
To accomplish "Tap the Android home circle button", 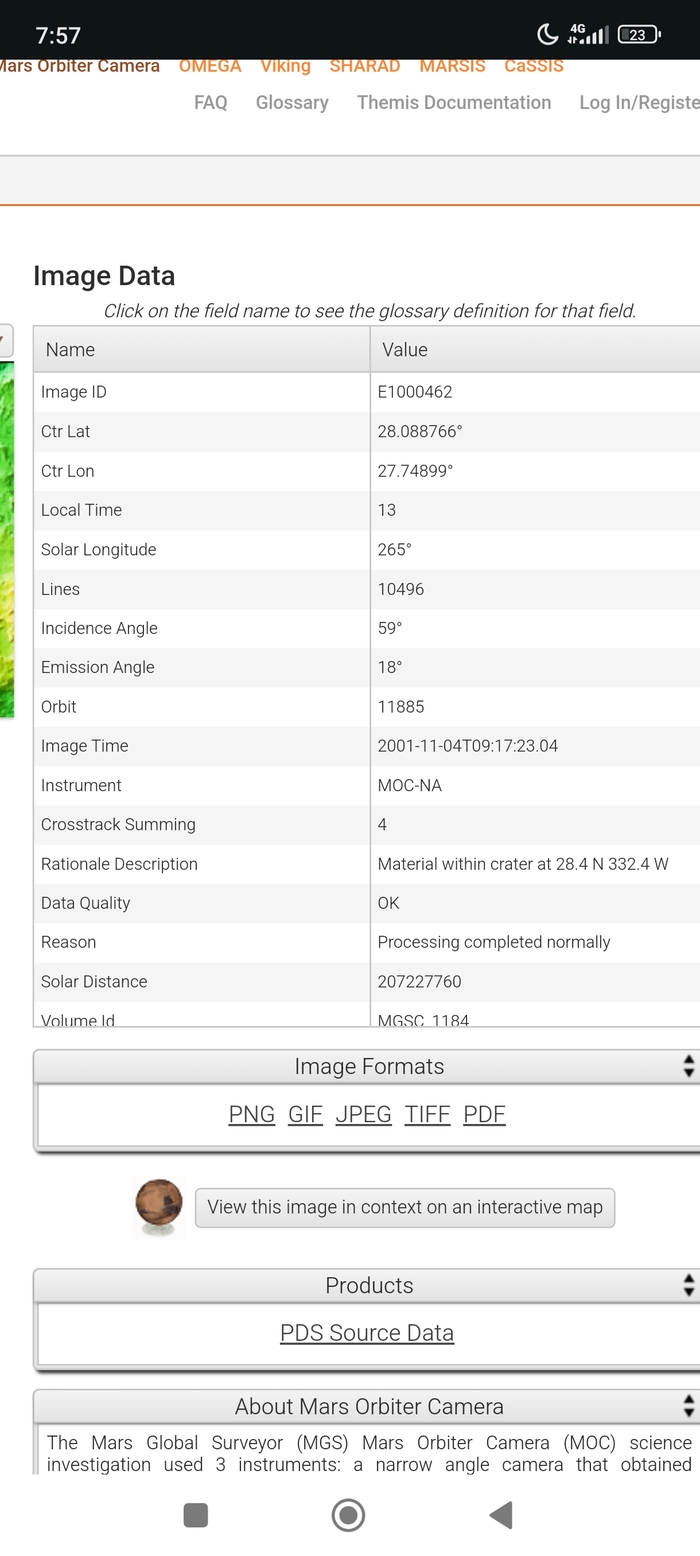I will pos(348,1515).
